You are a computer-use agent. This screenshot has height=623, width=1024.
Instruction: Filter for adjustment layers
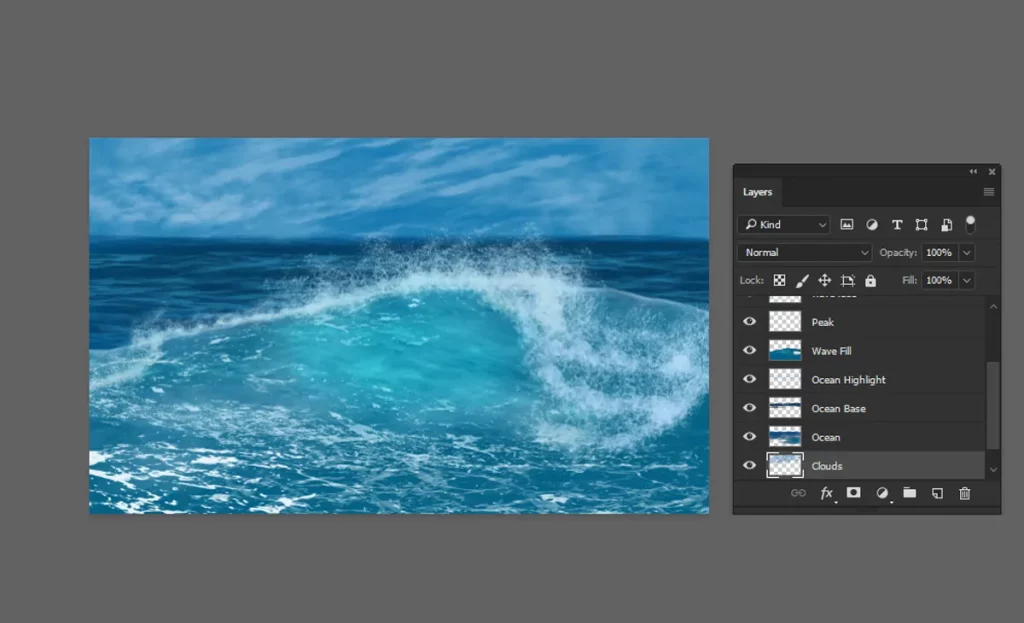point(872,224)
